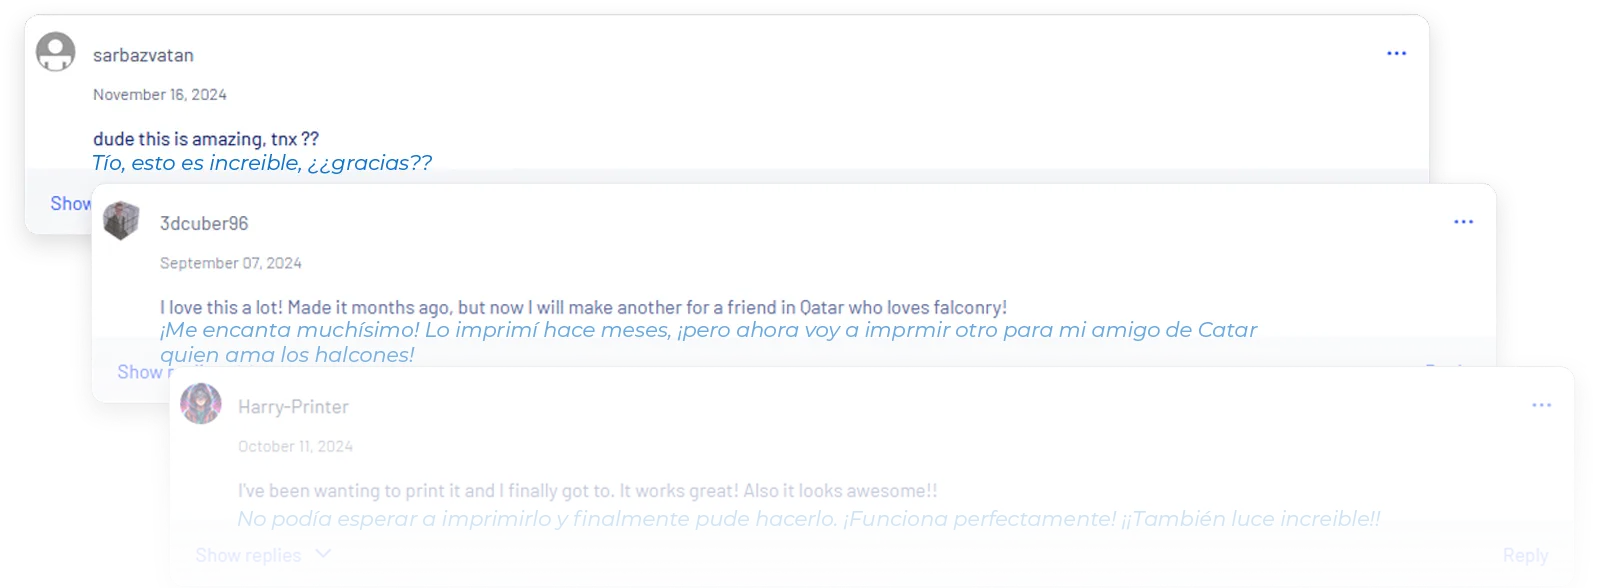1600x588 pixels.
Task: Open Harry-Printer's username profile link
Action: point(293,406)
